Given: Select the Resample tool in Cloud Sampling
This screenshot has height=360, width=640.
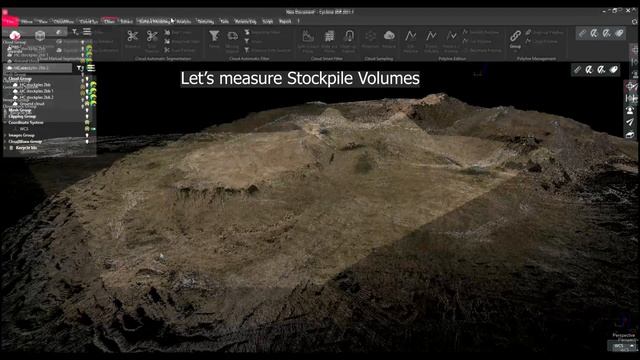Looking at the screenshot, I should click(x=370, y=36).
